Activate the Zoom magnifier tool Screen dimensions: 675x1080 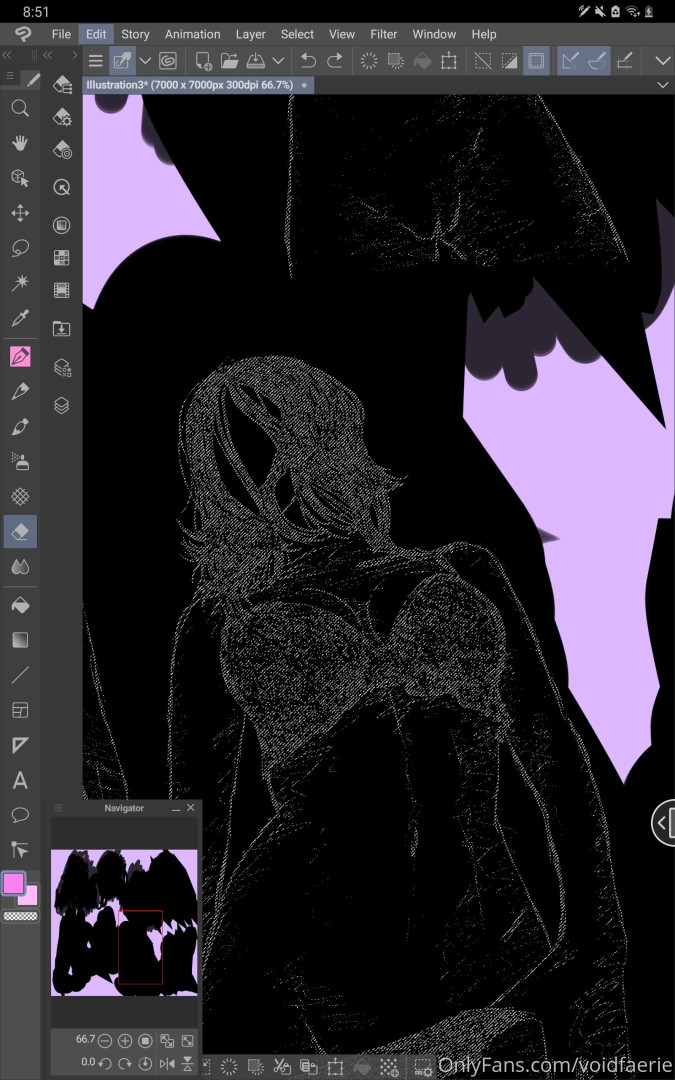pyautogui.click(x=20, y=108)
